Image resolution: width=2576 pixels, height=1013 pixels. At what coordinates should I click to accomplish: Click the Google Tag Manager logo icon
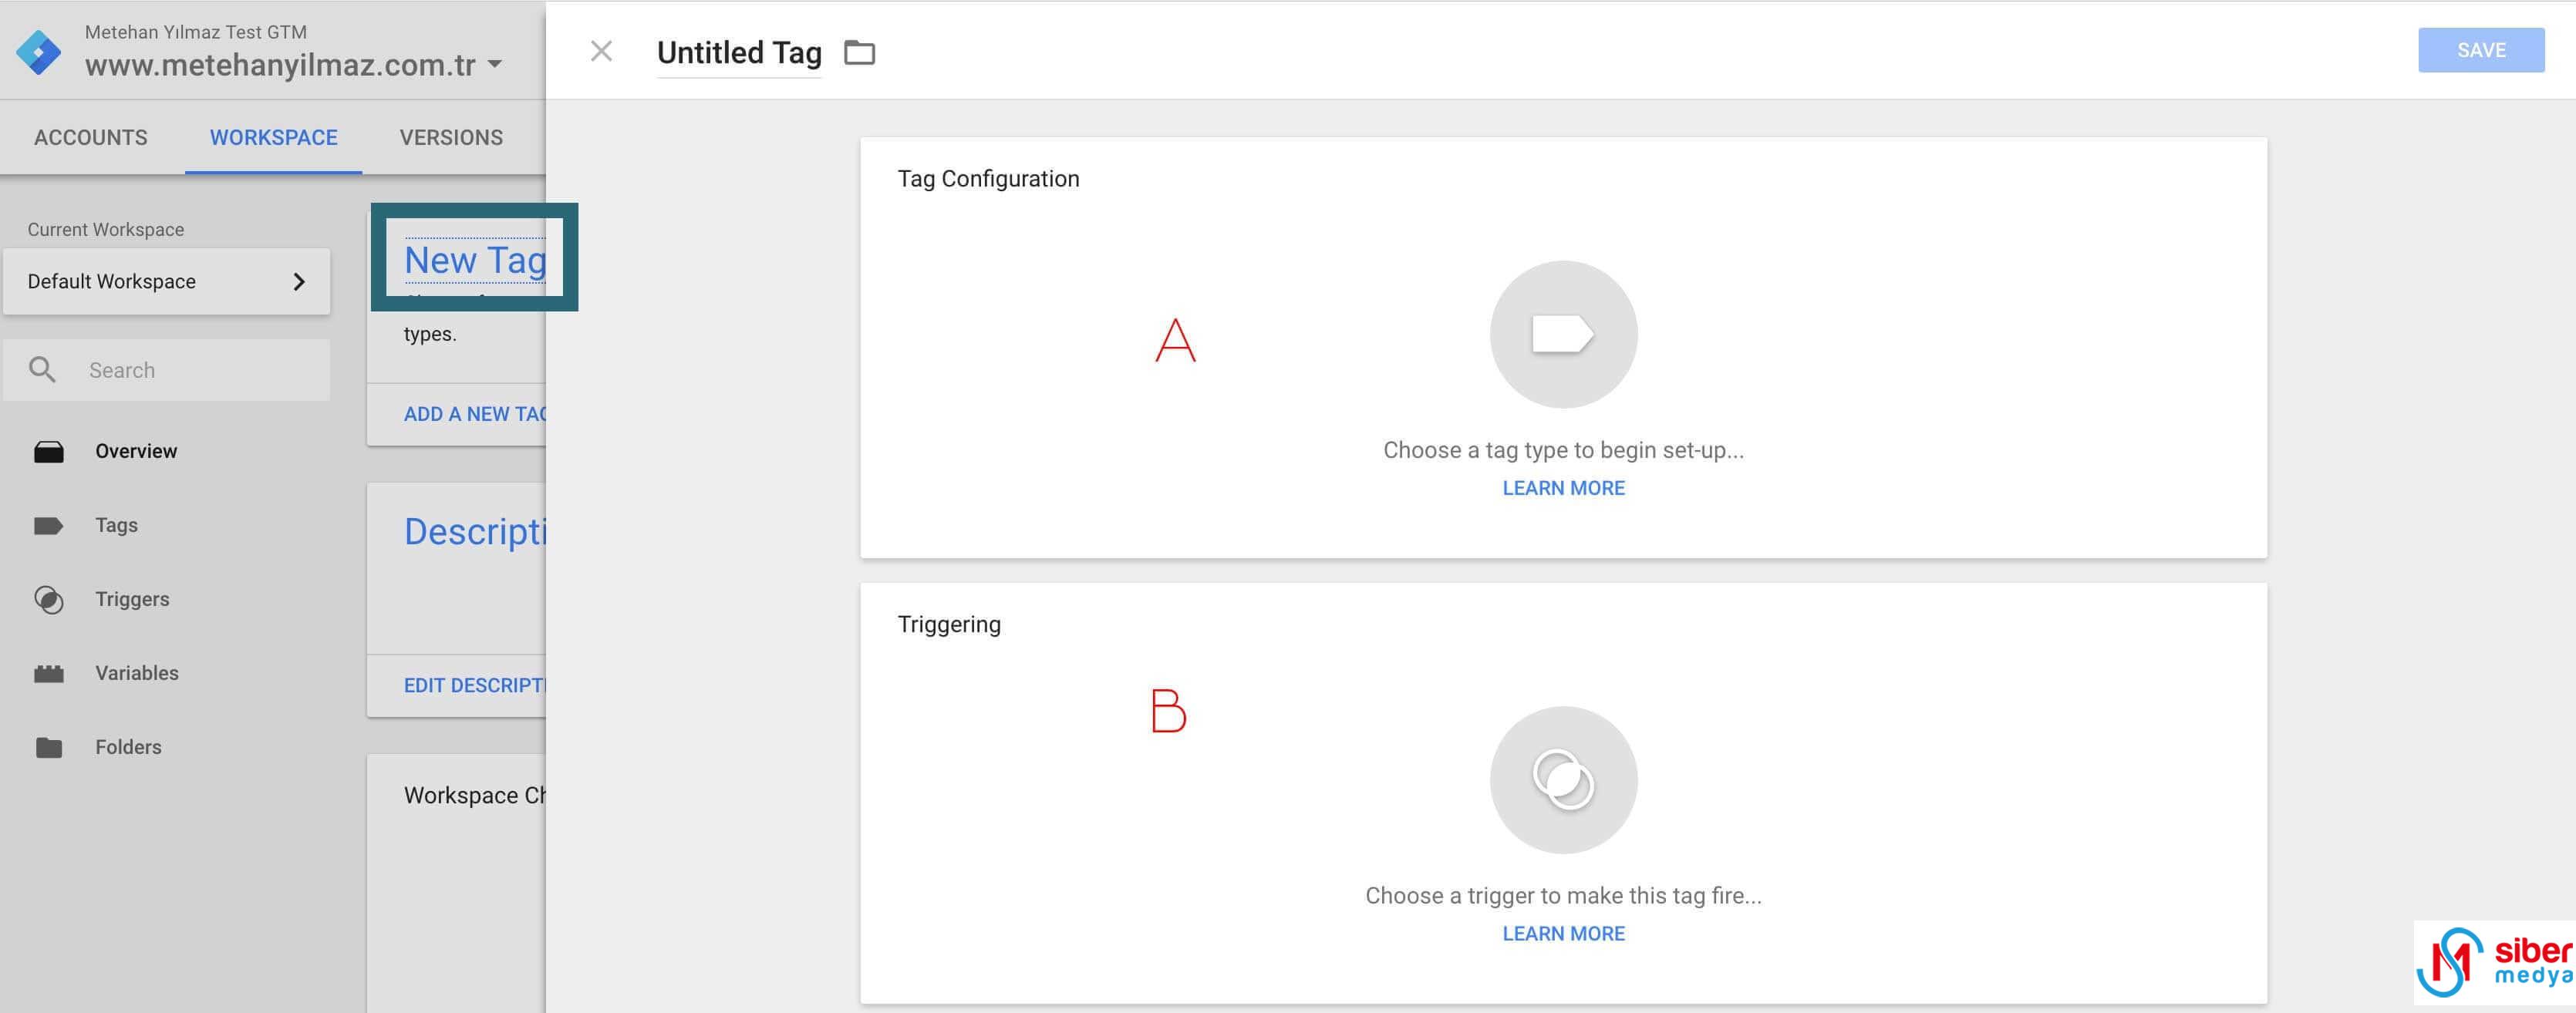tap(39, 52)
